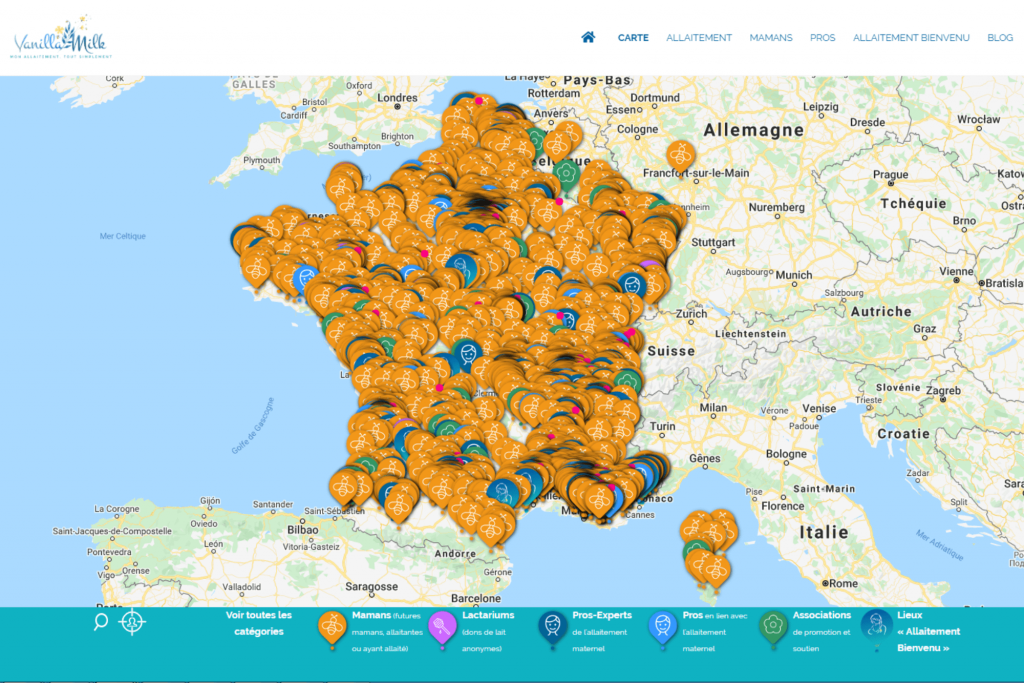Screen dimensions: 1024x683
Task: Click the 'Lieux « Allaitement Bienvenu »' label
Action: point(928,631)
